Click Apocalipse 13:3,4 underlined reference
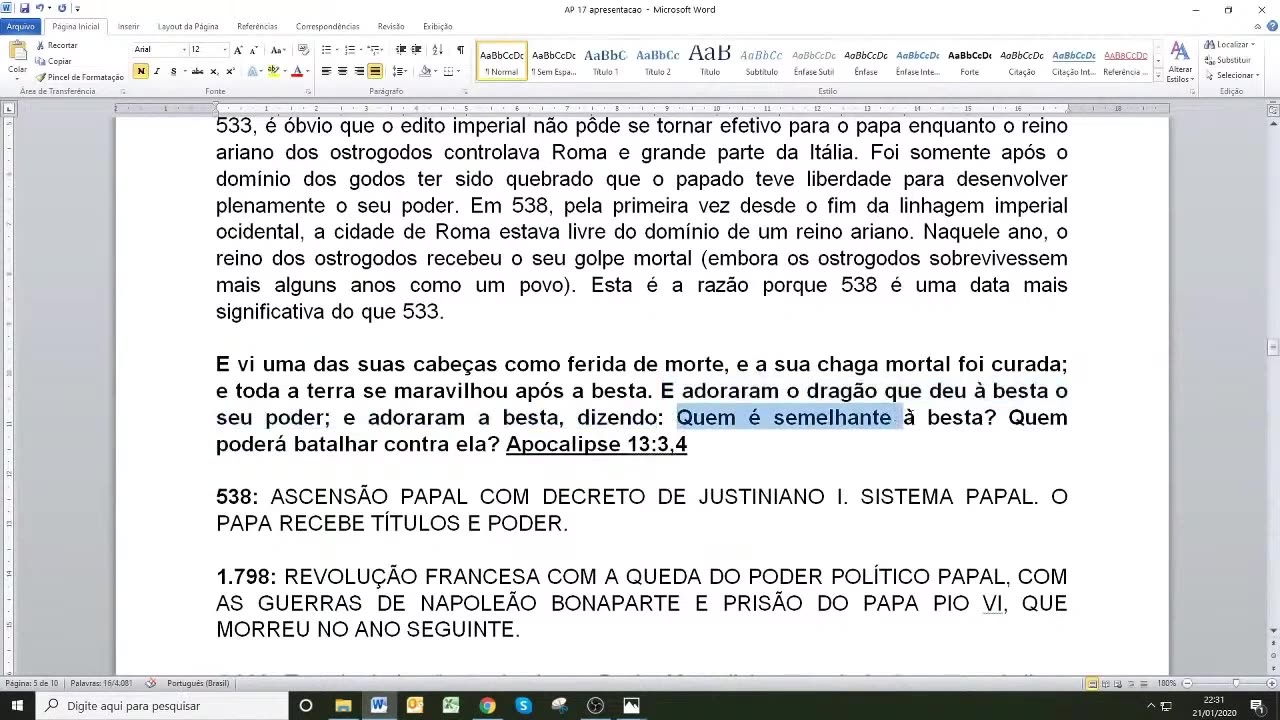The width and height of the screenshot is (1280, 720). (x=596, y=444)
